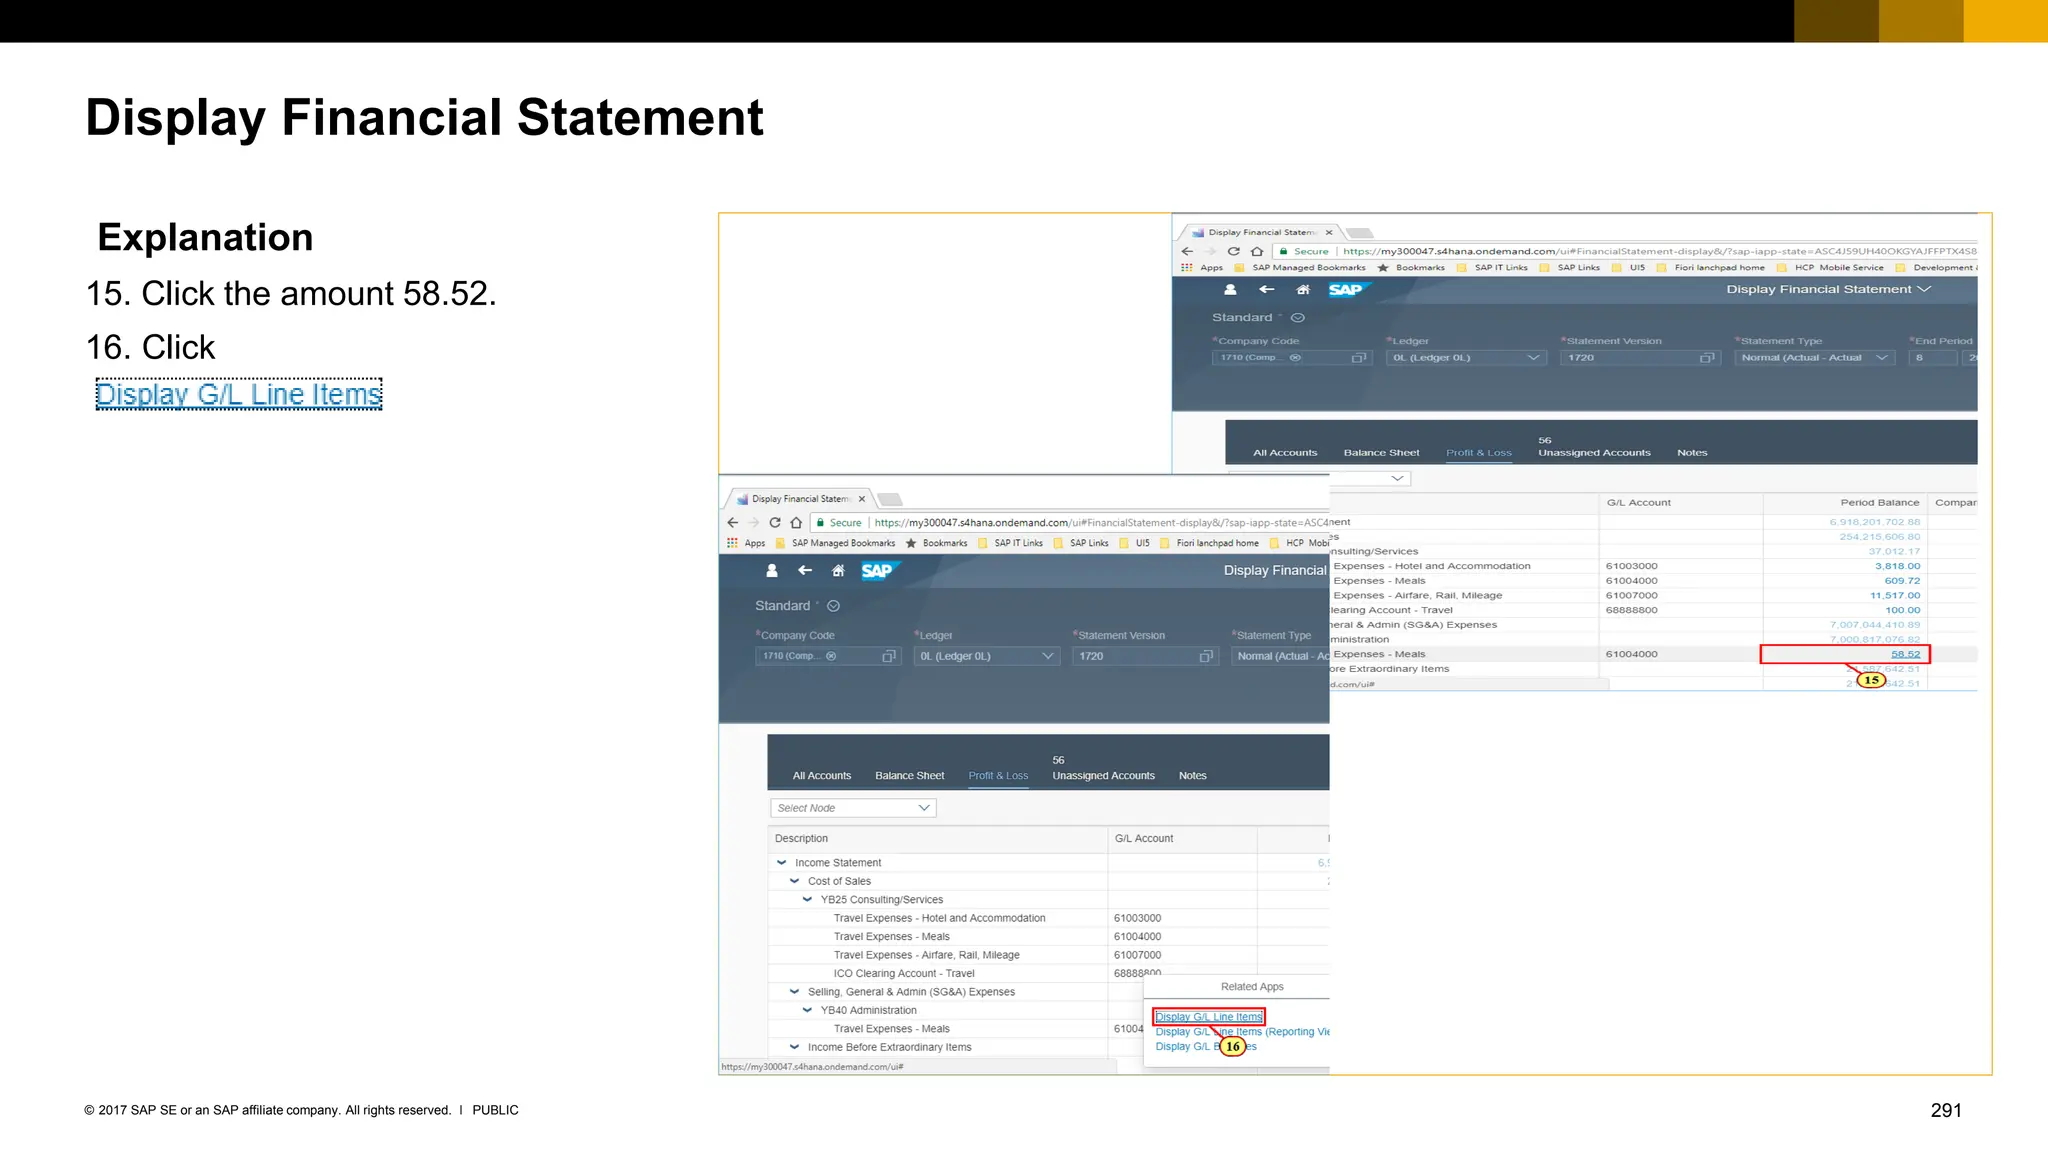Click the SAP home icon in lower-left window
2048x1152 pixels.
tap(838, 570)
